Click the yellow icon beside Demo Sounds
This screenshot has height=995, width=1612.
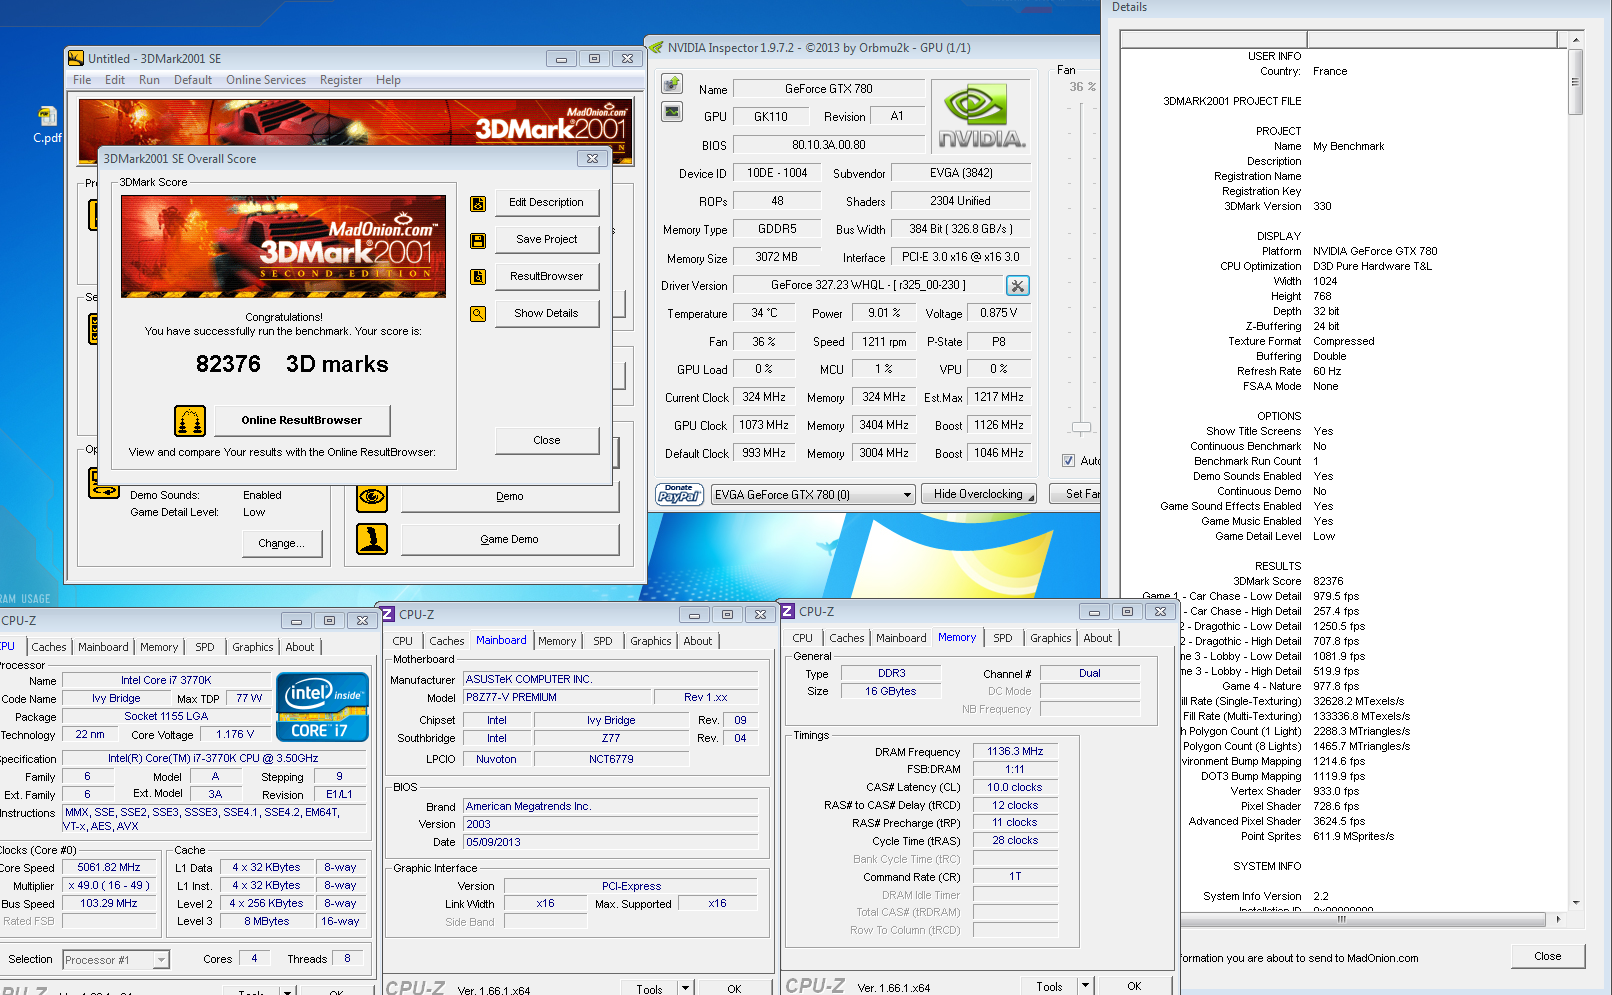(104, 484)
